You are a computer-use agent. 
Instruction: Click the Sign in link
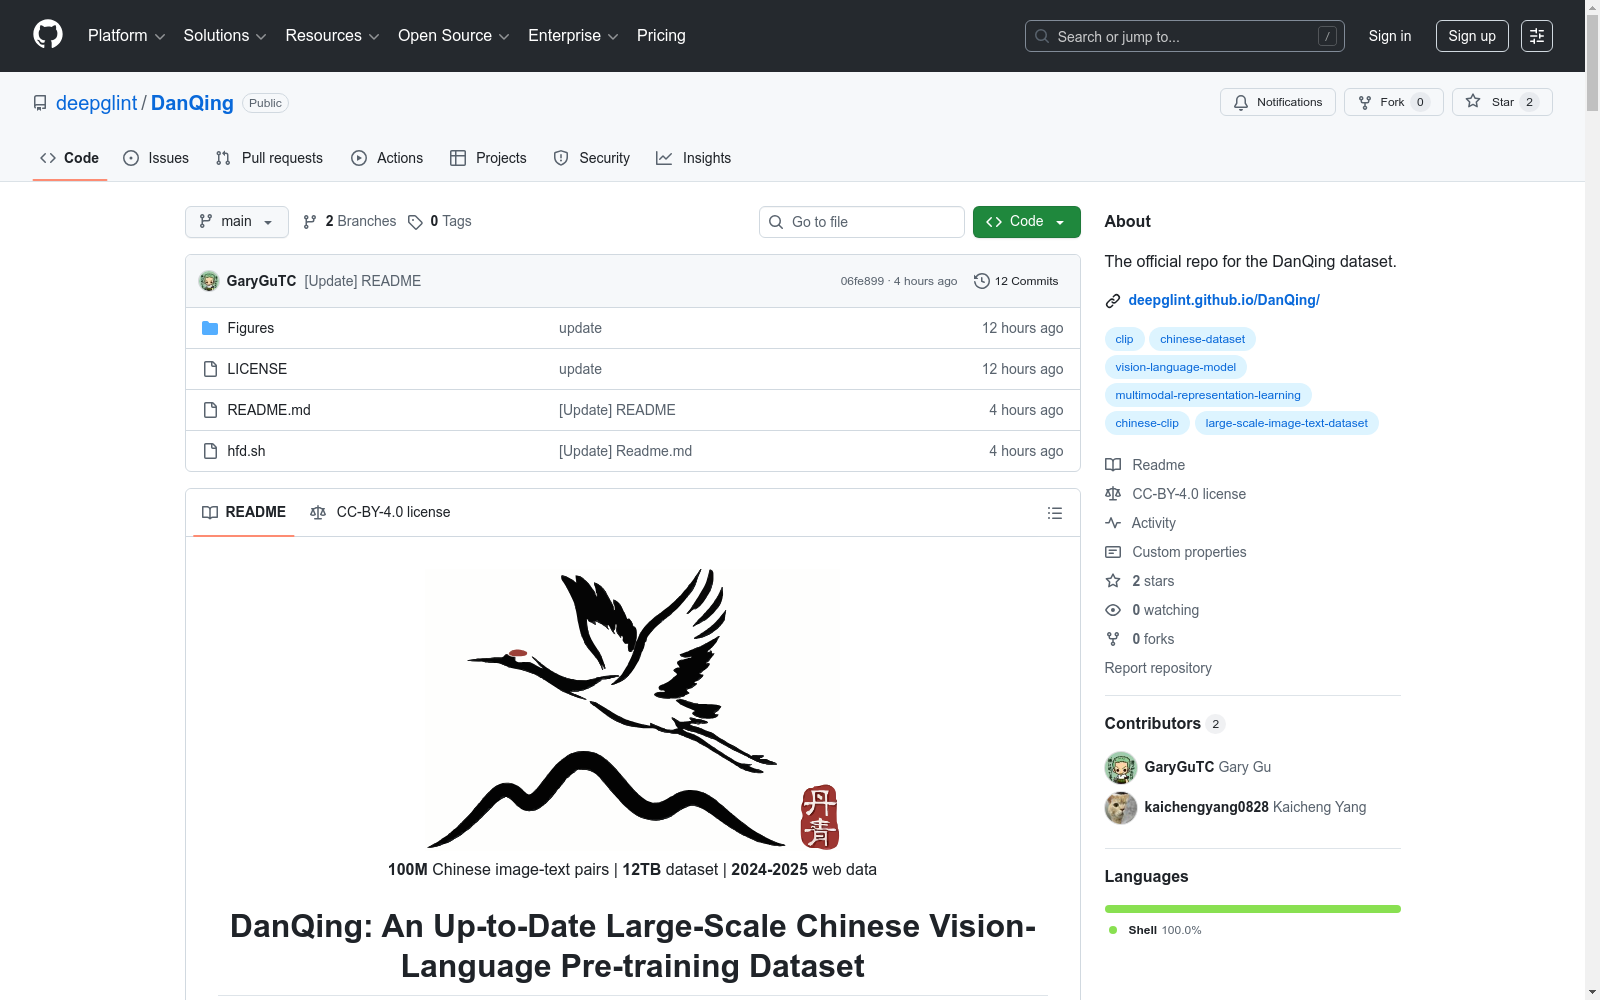coord(1390,36)
